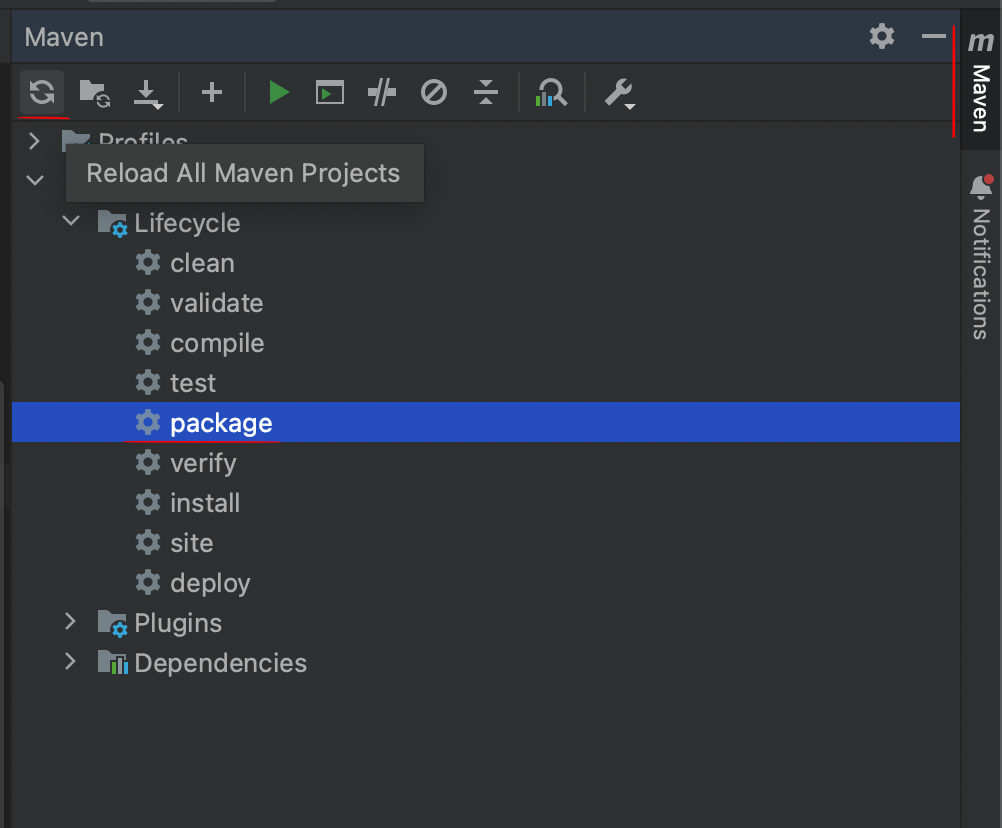Click Generate Sources and Update Folders icon
1002x828 pixels.
(95, 93)
